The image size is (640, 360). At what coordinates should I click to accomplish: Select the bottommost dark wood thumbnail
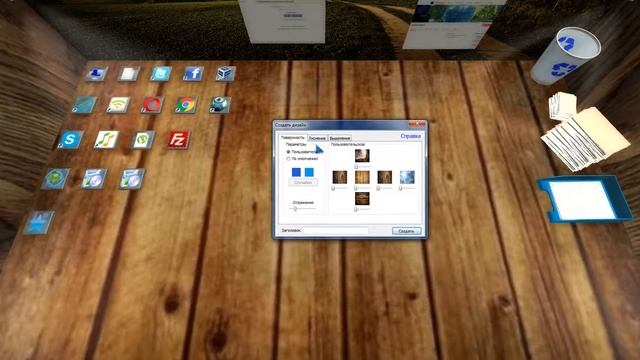[362, 198]
